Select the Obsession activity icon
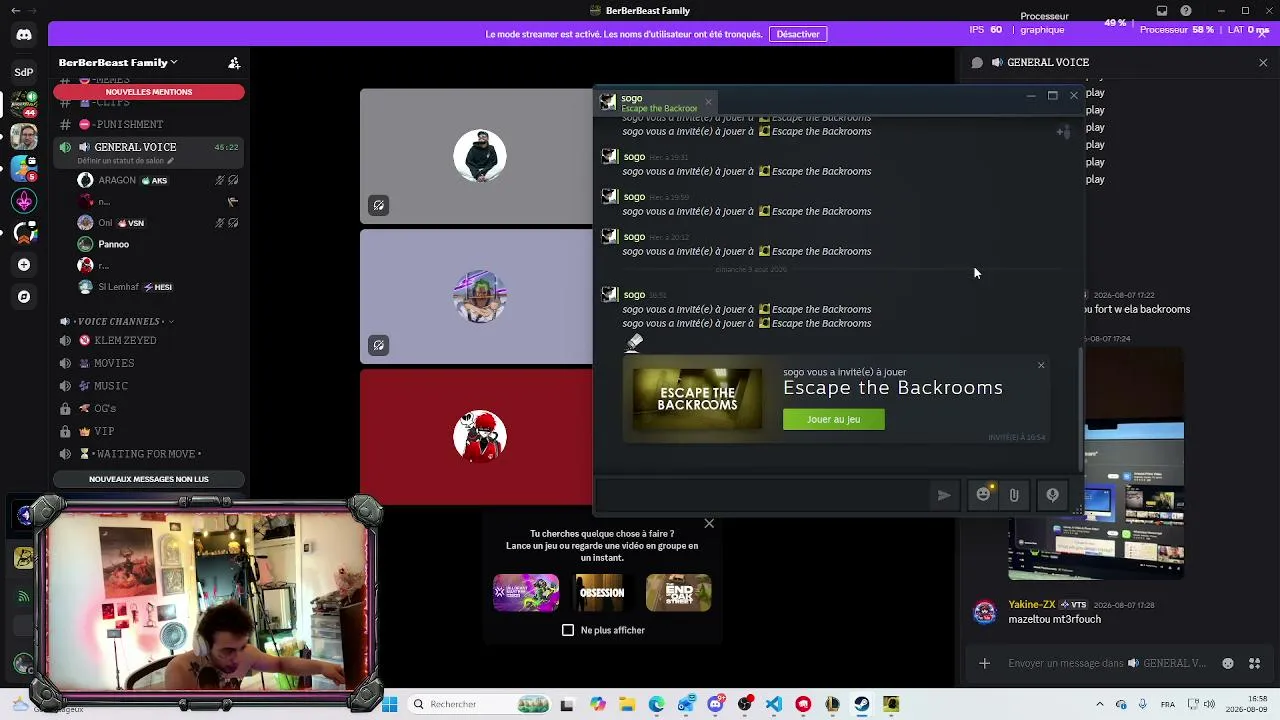The width and height of the screenshot is (1280, 720). tap(602, 593)
